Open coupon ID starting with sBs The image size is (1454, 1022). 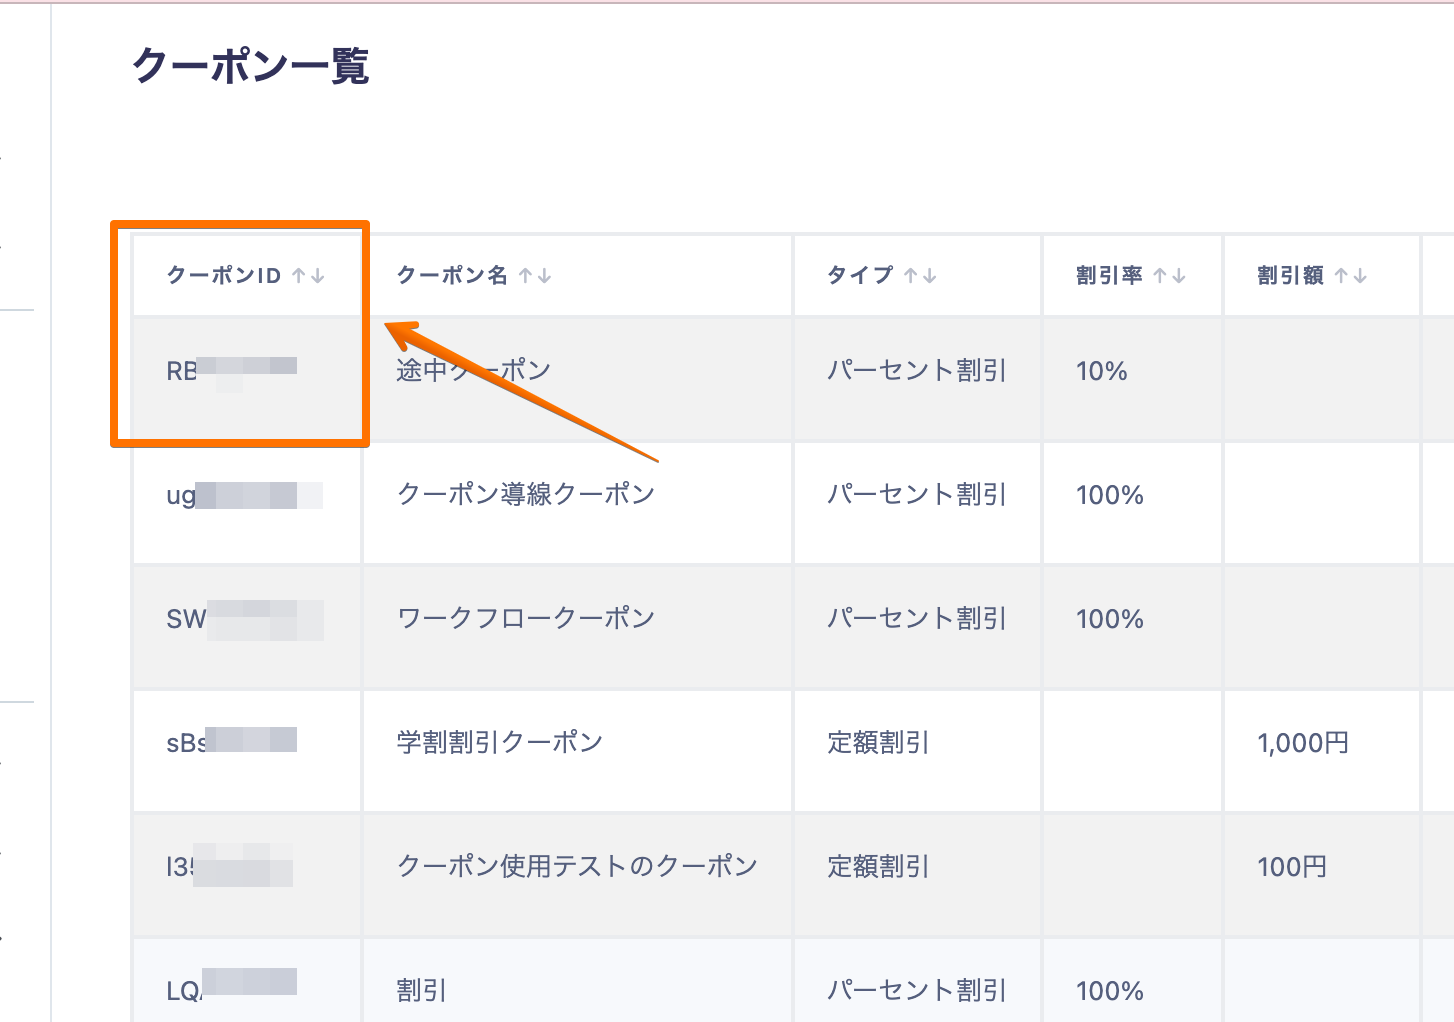coord(231,743)
